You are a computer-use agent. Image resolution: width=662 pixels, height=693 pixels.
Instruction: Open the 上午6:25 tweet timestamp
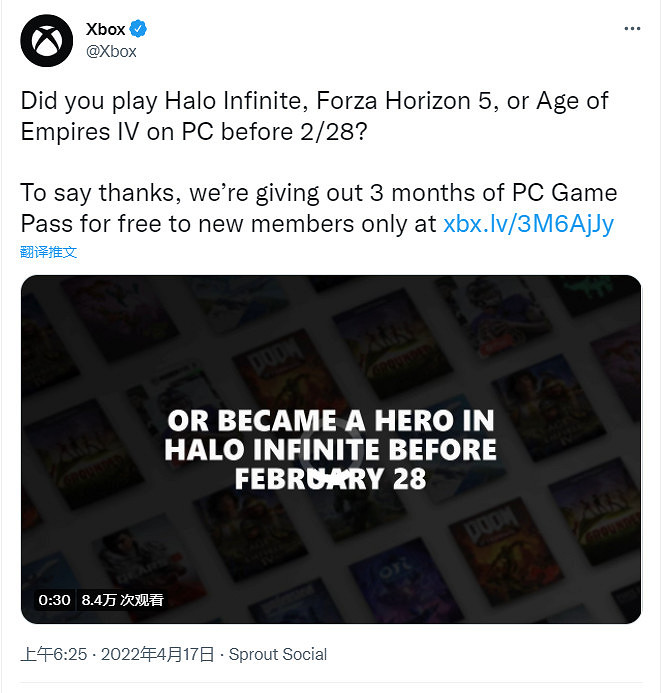pyautogui.click(x=54, y=655)
